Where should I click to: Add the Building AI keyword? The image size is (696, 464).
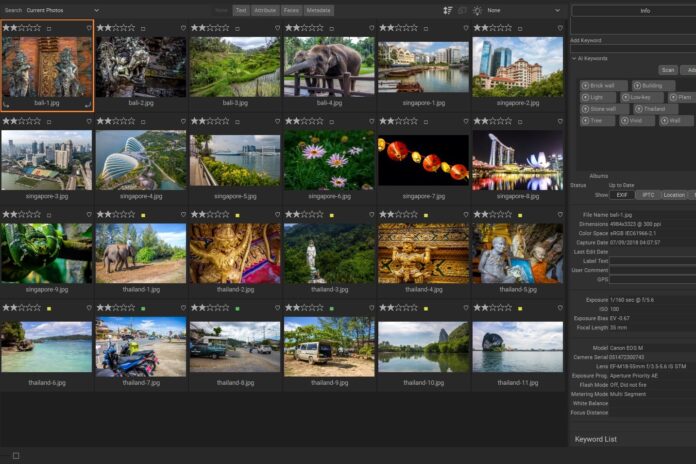pyautogui.click(x=653, y=86)
